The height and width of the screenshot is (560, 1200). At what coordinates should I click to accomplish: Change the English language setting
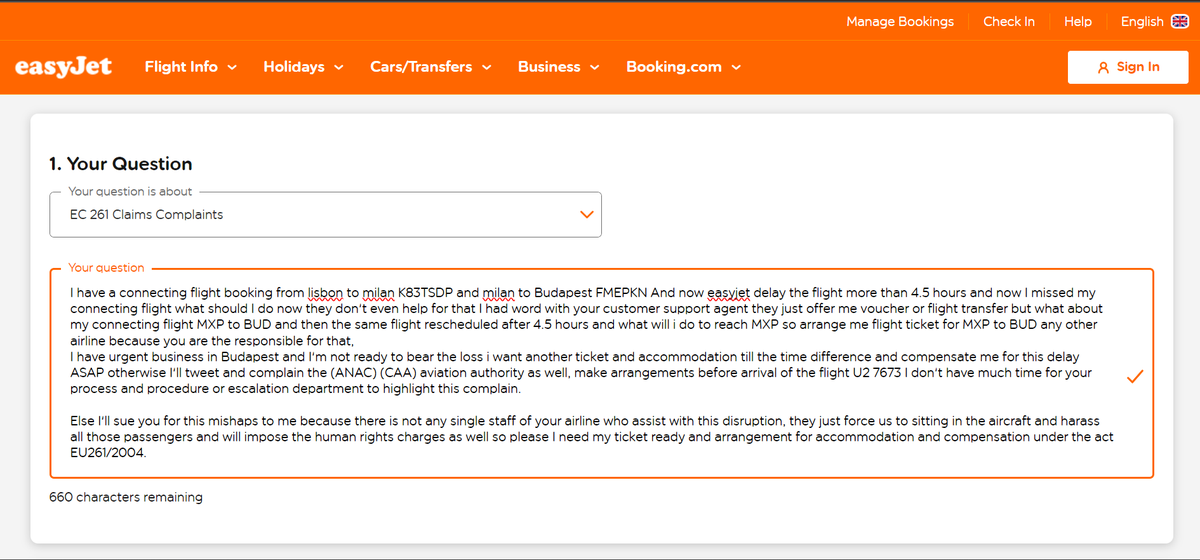tap(1154, 21)
